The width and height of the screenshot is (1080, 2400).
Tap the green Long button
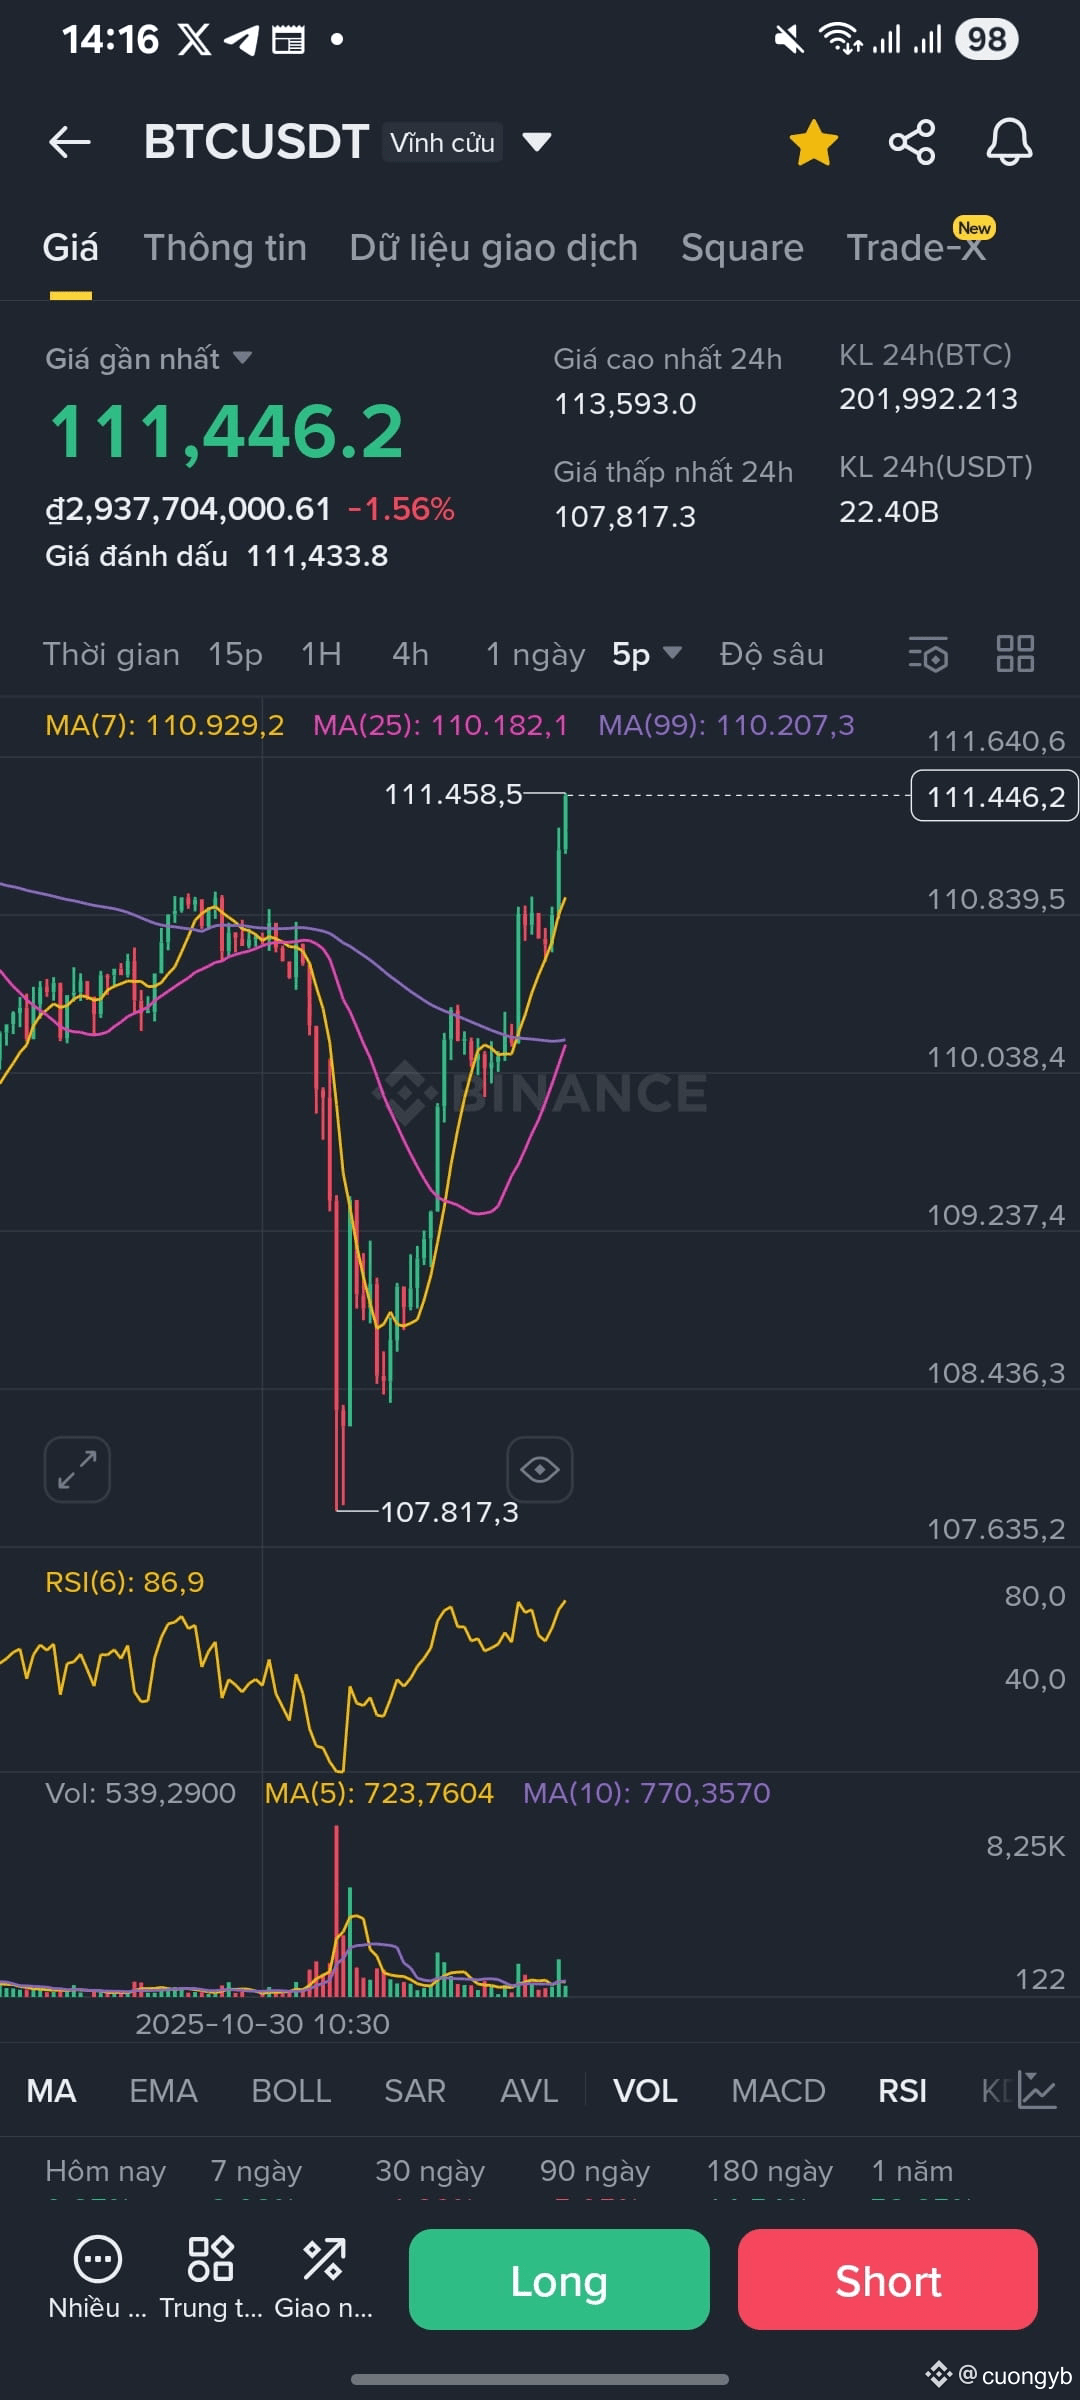click(559, 2279)
